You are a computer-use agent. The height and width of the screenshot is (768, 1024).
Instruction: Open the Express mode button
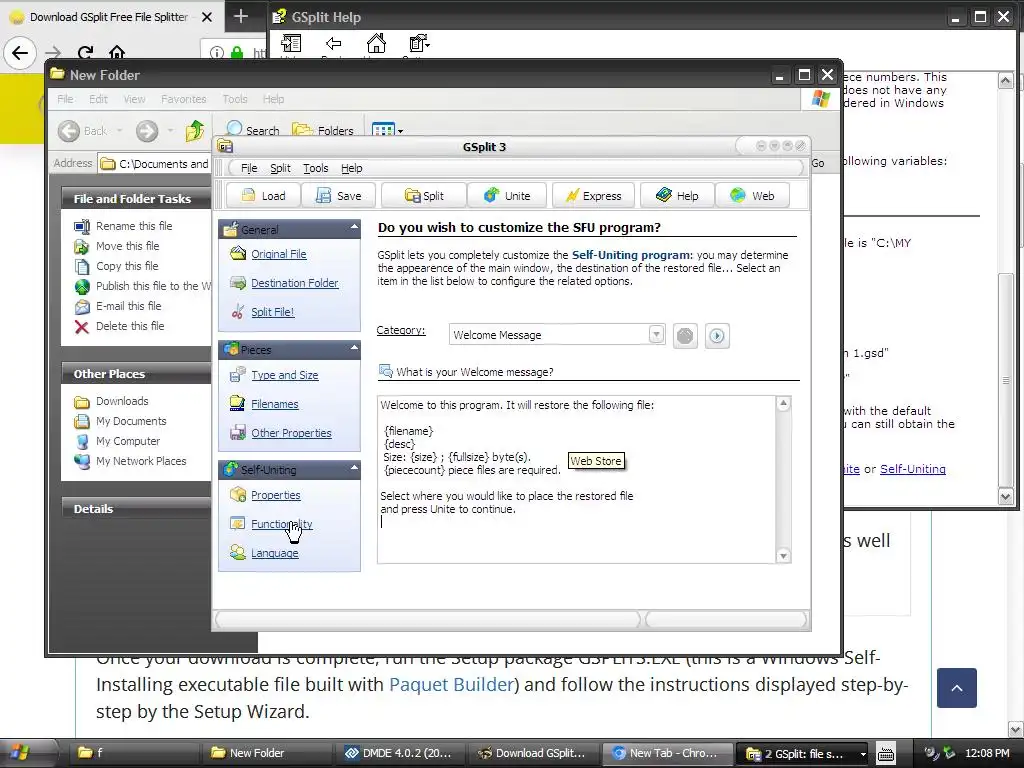pos(594,196)
